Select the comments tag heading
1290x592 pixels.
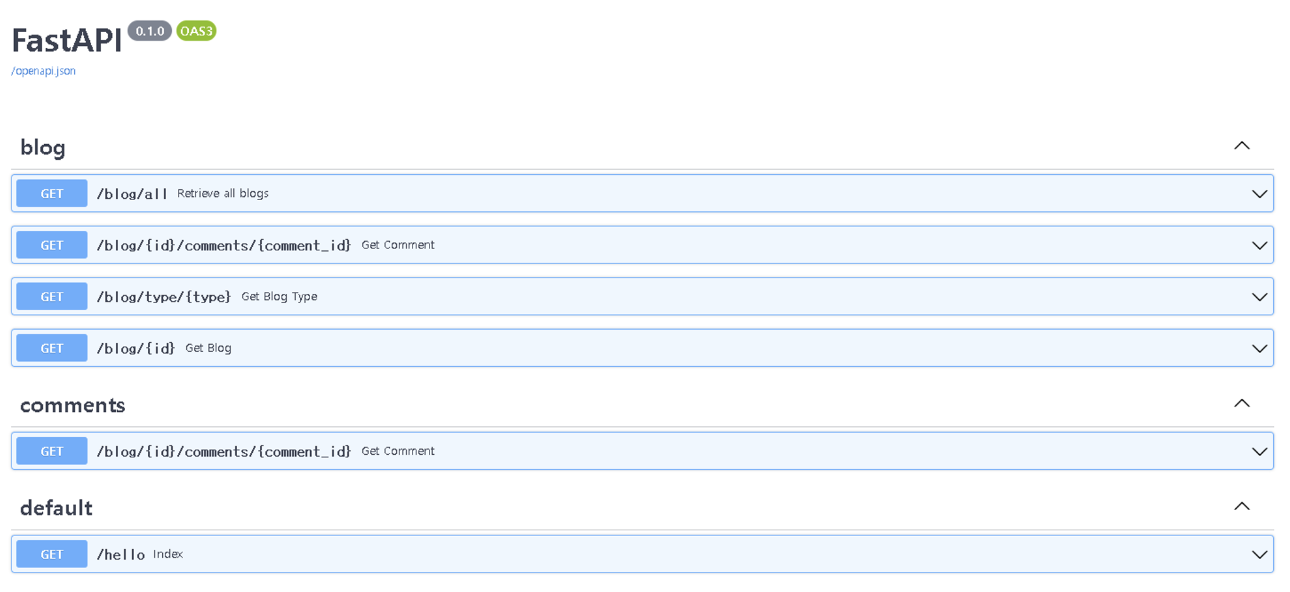point(72,405)
